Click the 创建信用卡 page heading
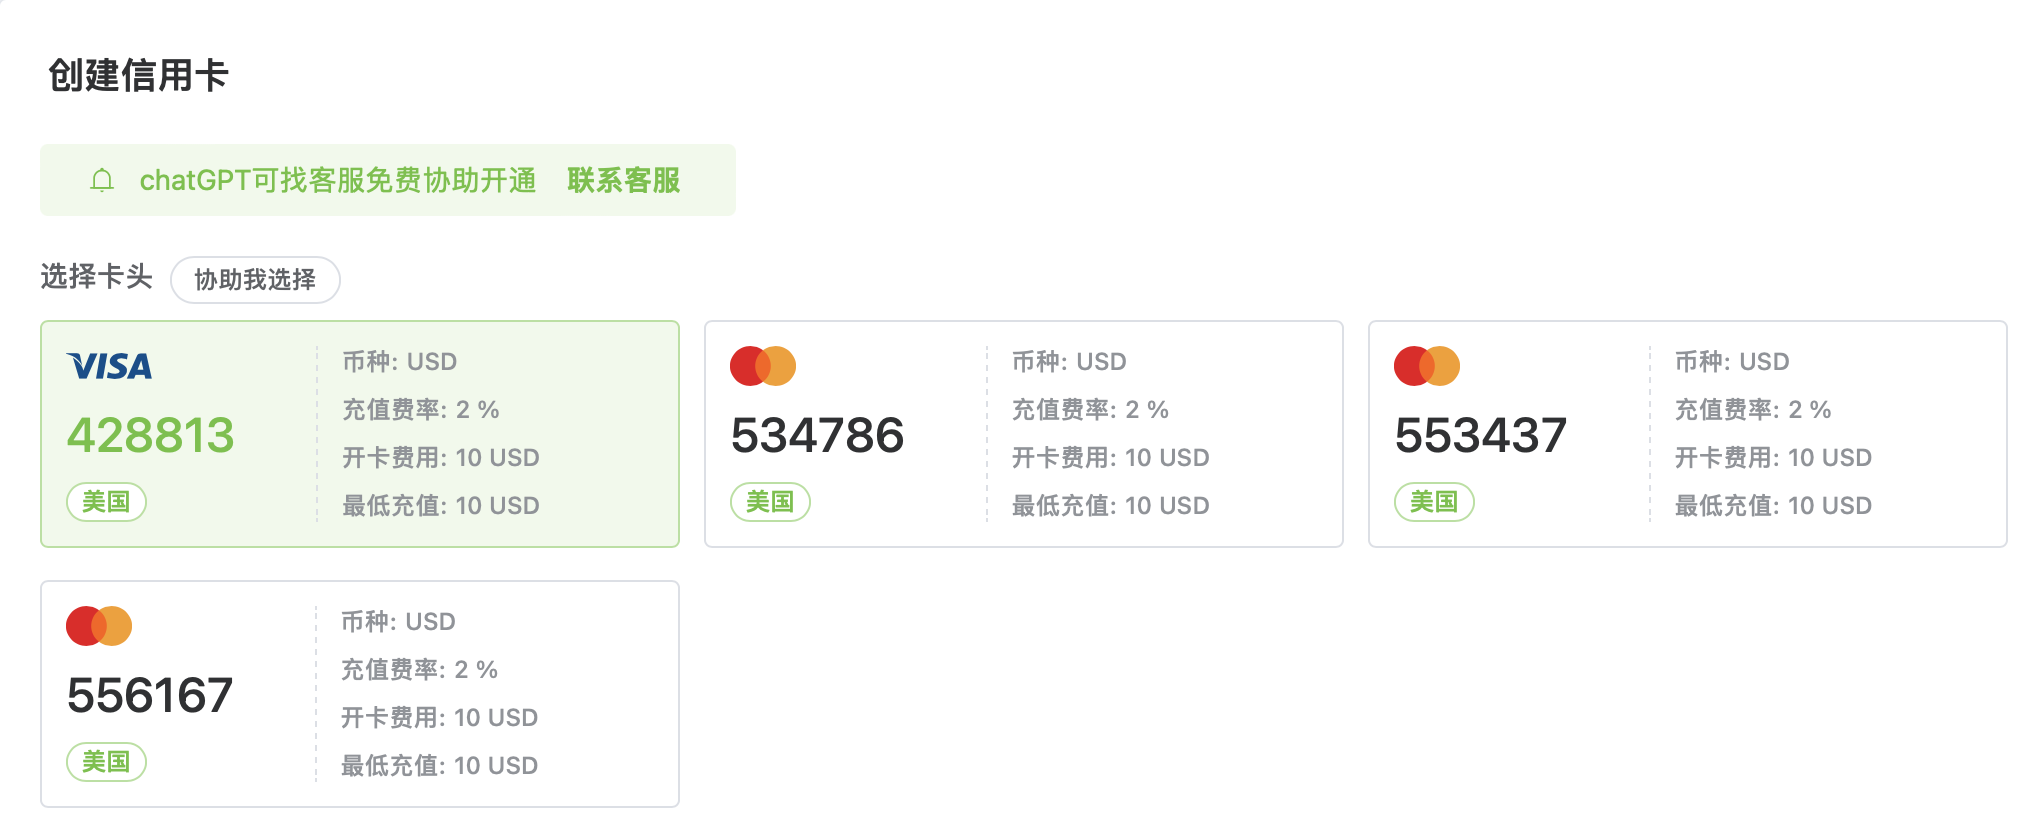The height and width of the screenshot is (836, 2018). click(138, 76)
